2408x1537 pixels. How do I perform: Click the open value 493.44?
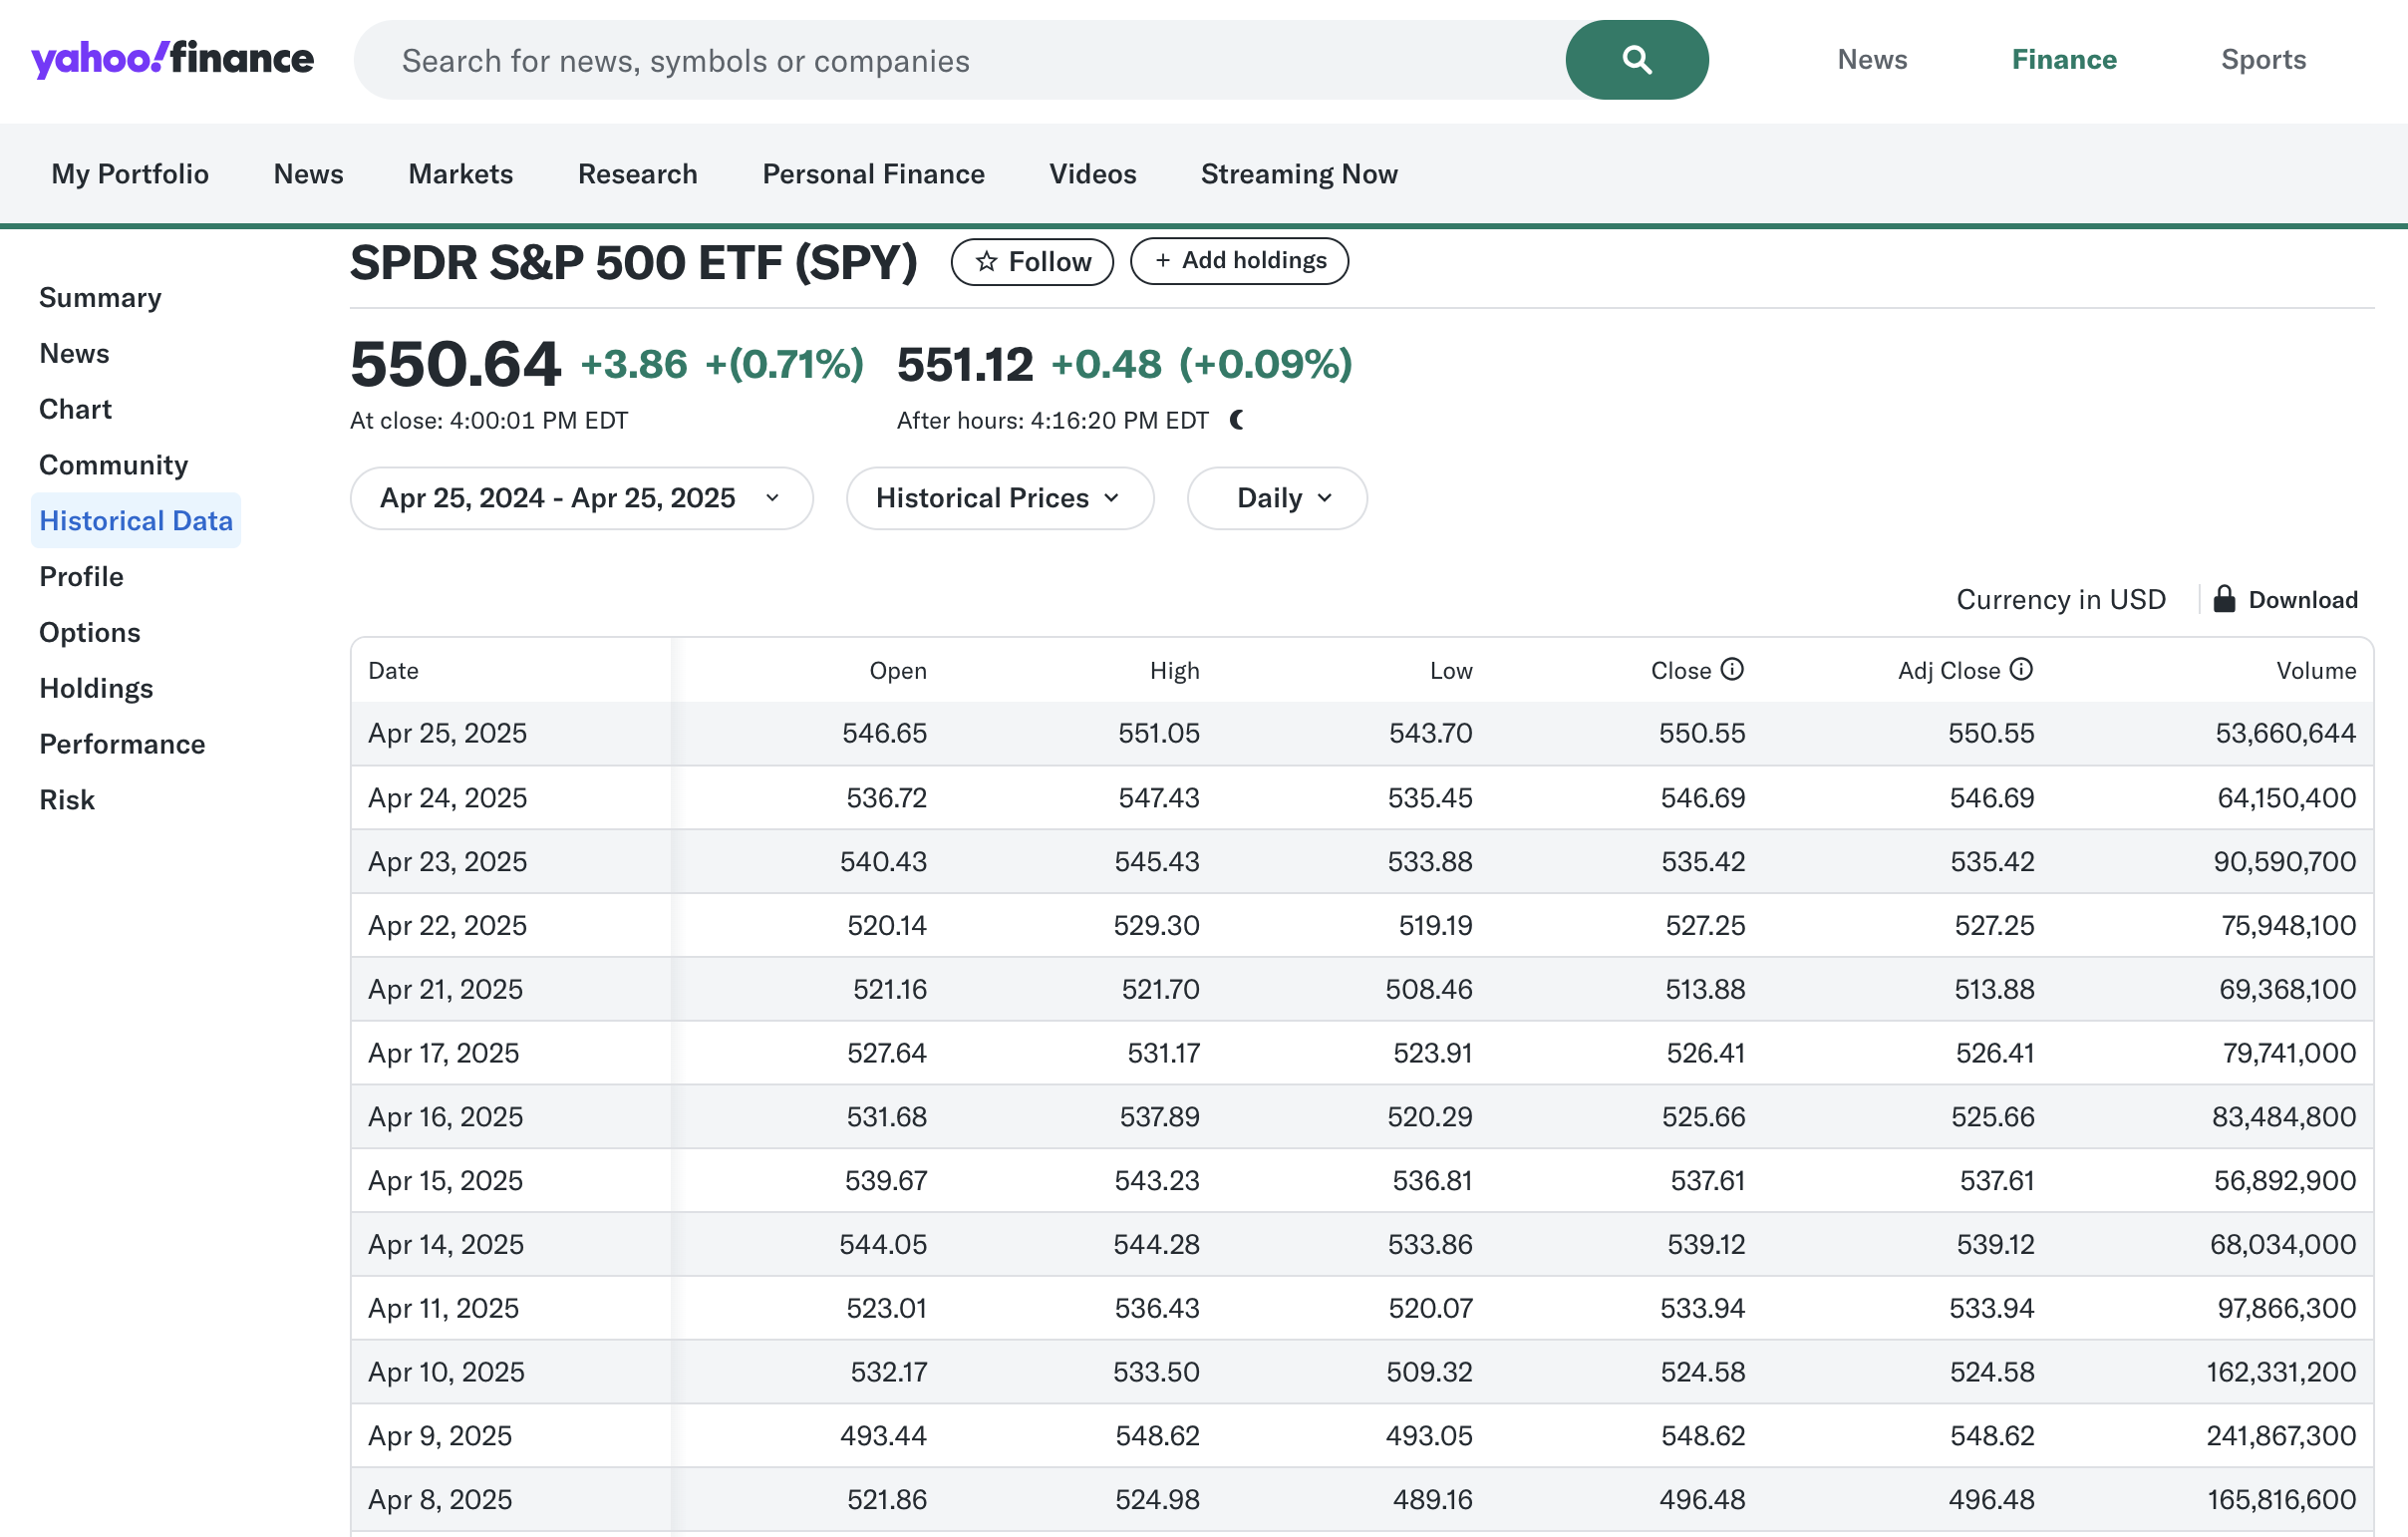coord(883,1435)
